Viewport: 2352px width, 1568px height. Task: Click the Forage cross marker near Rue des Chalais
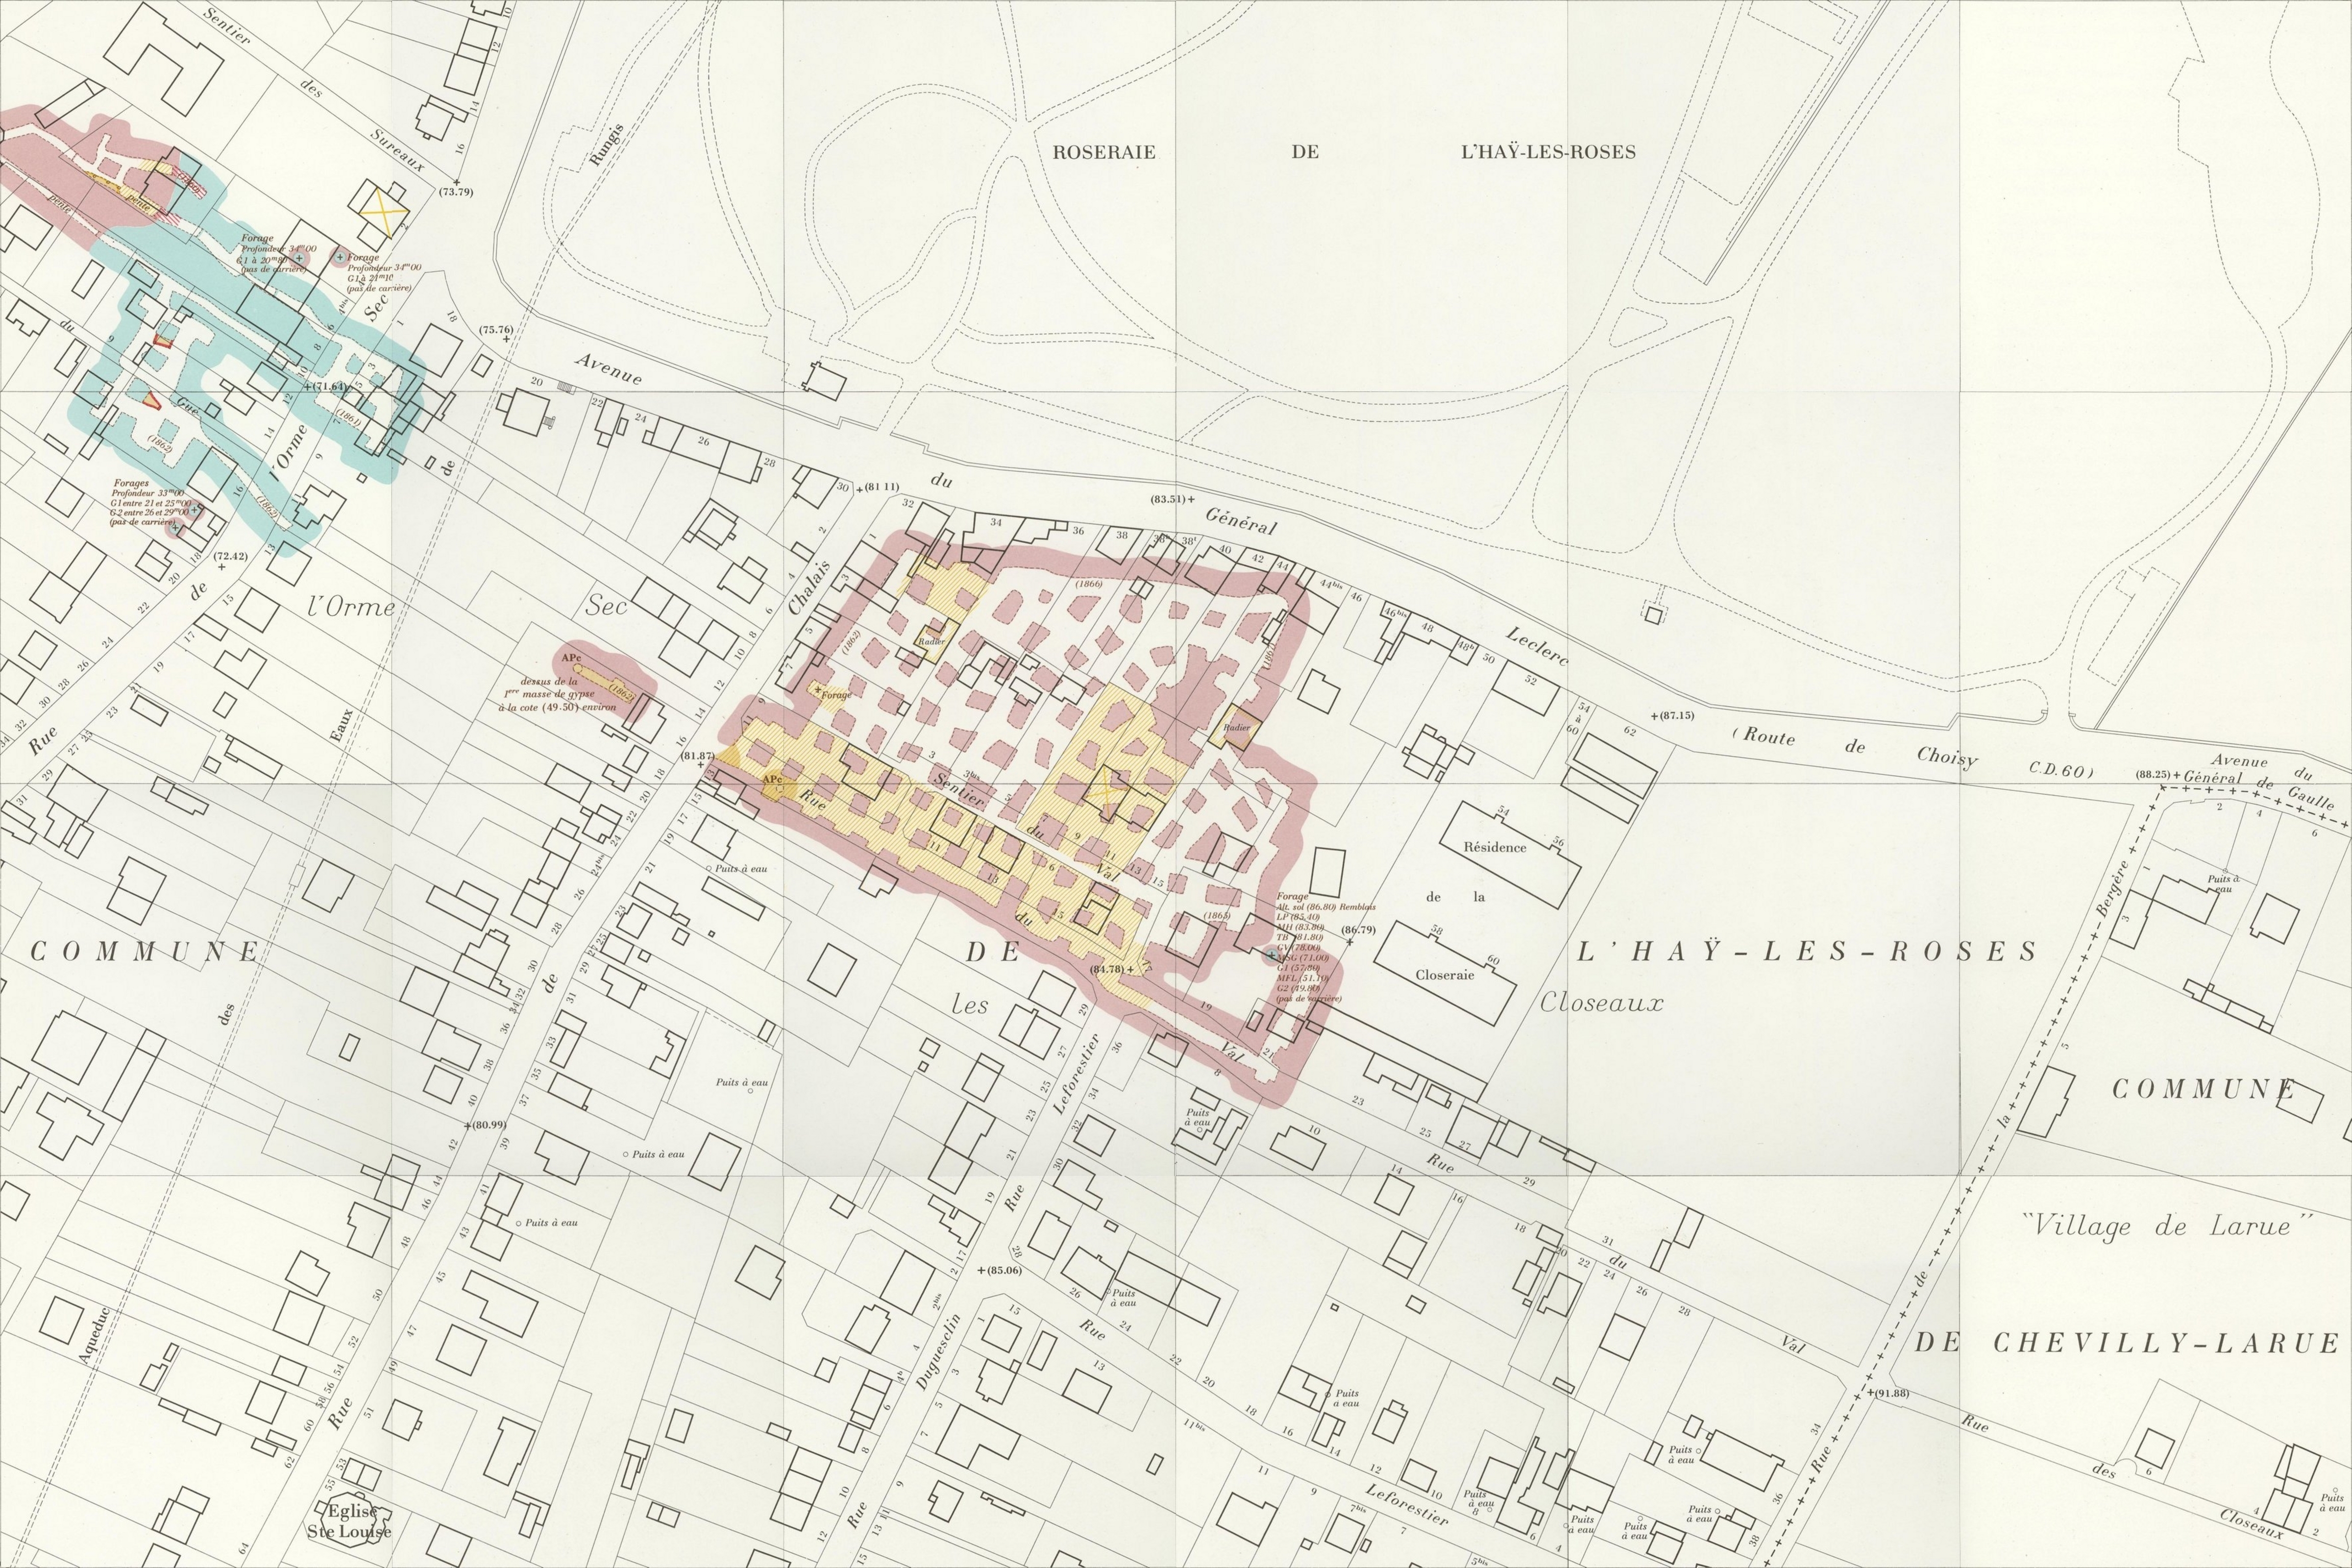(820, 690)
